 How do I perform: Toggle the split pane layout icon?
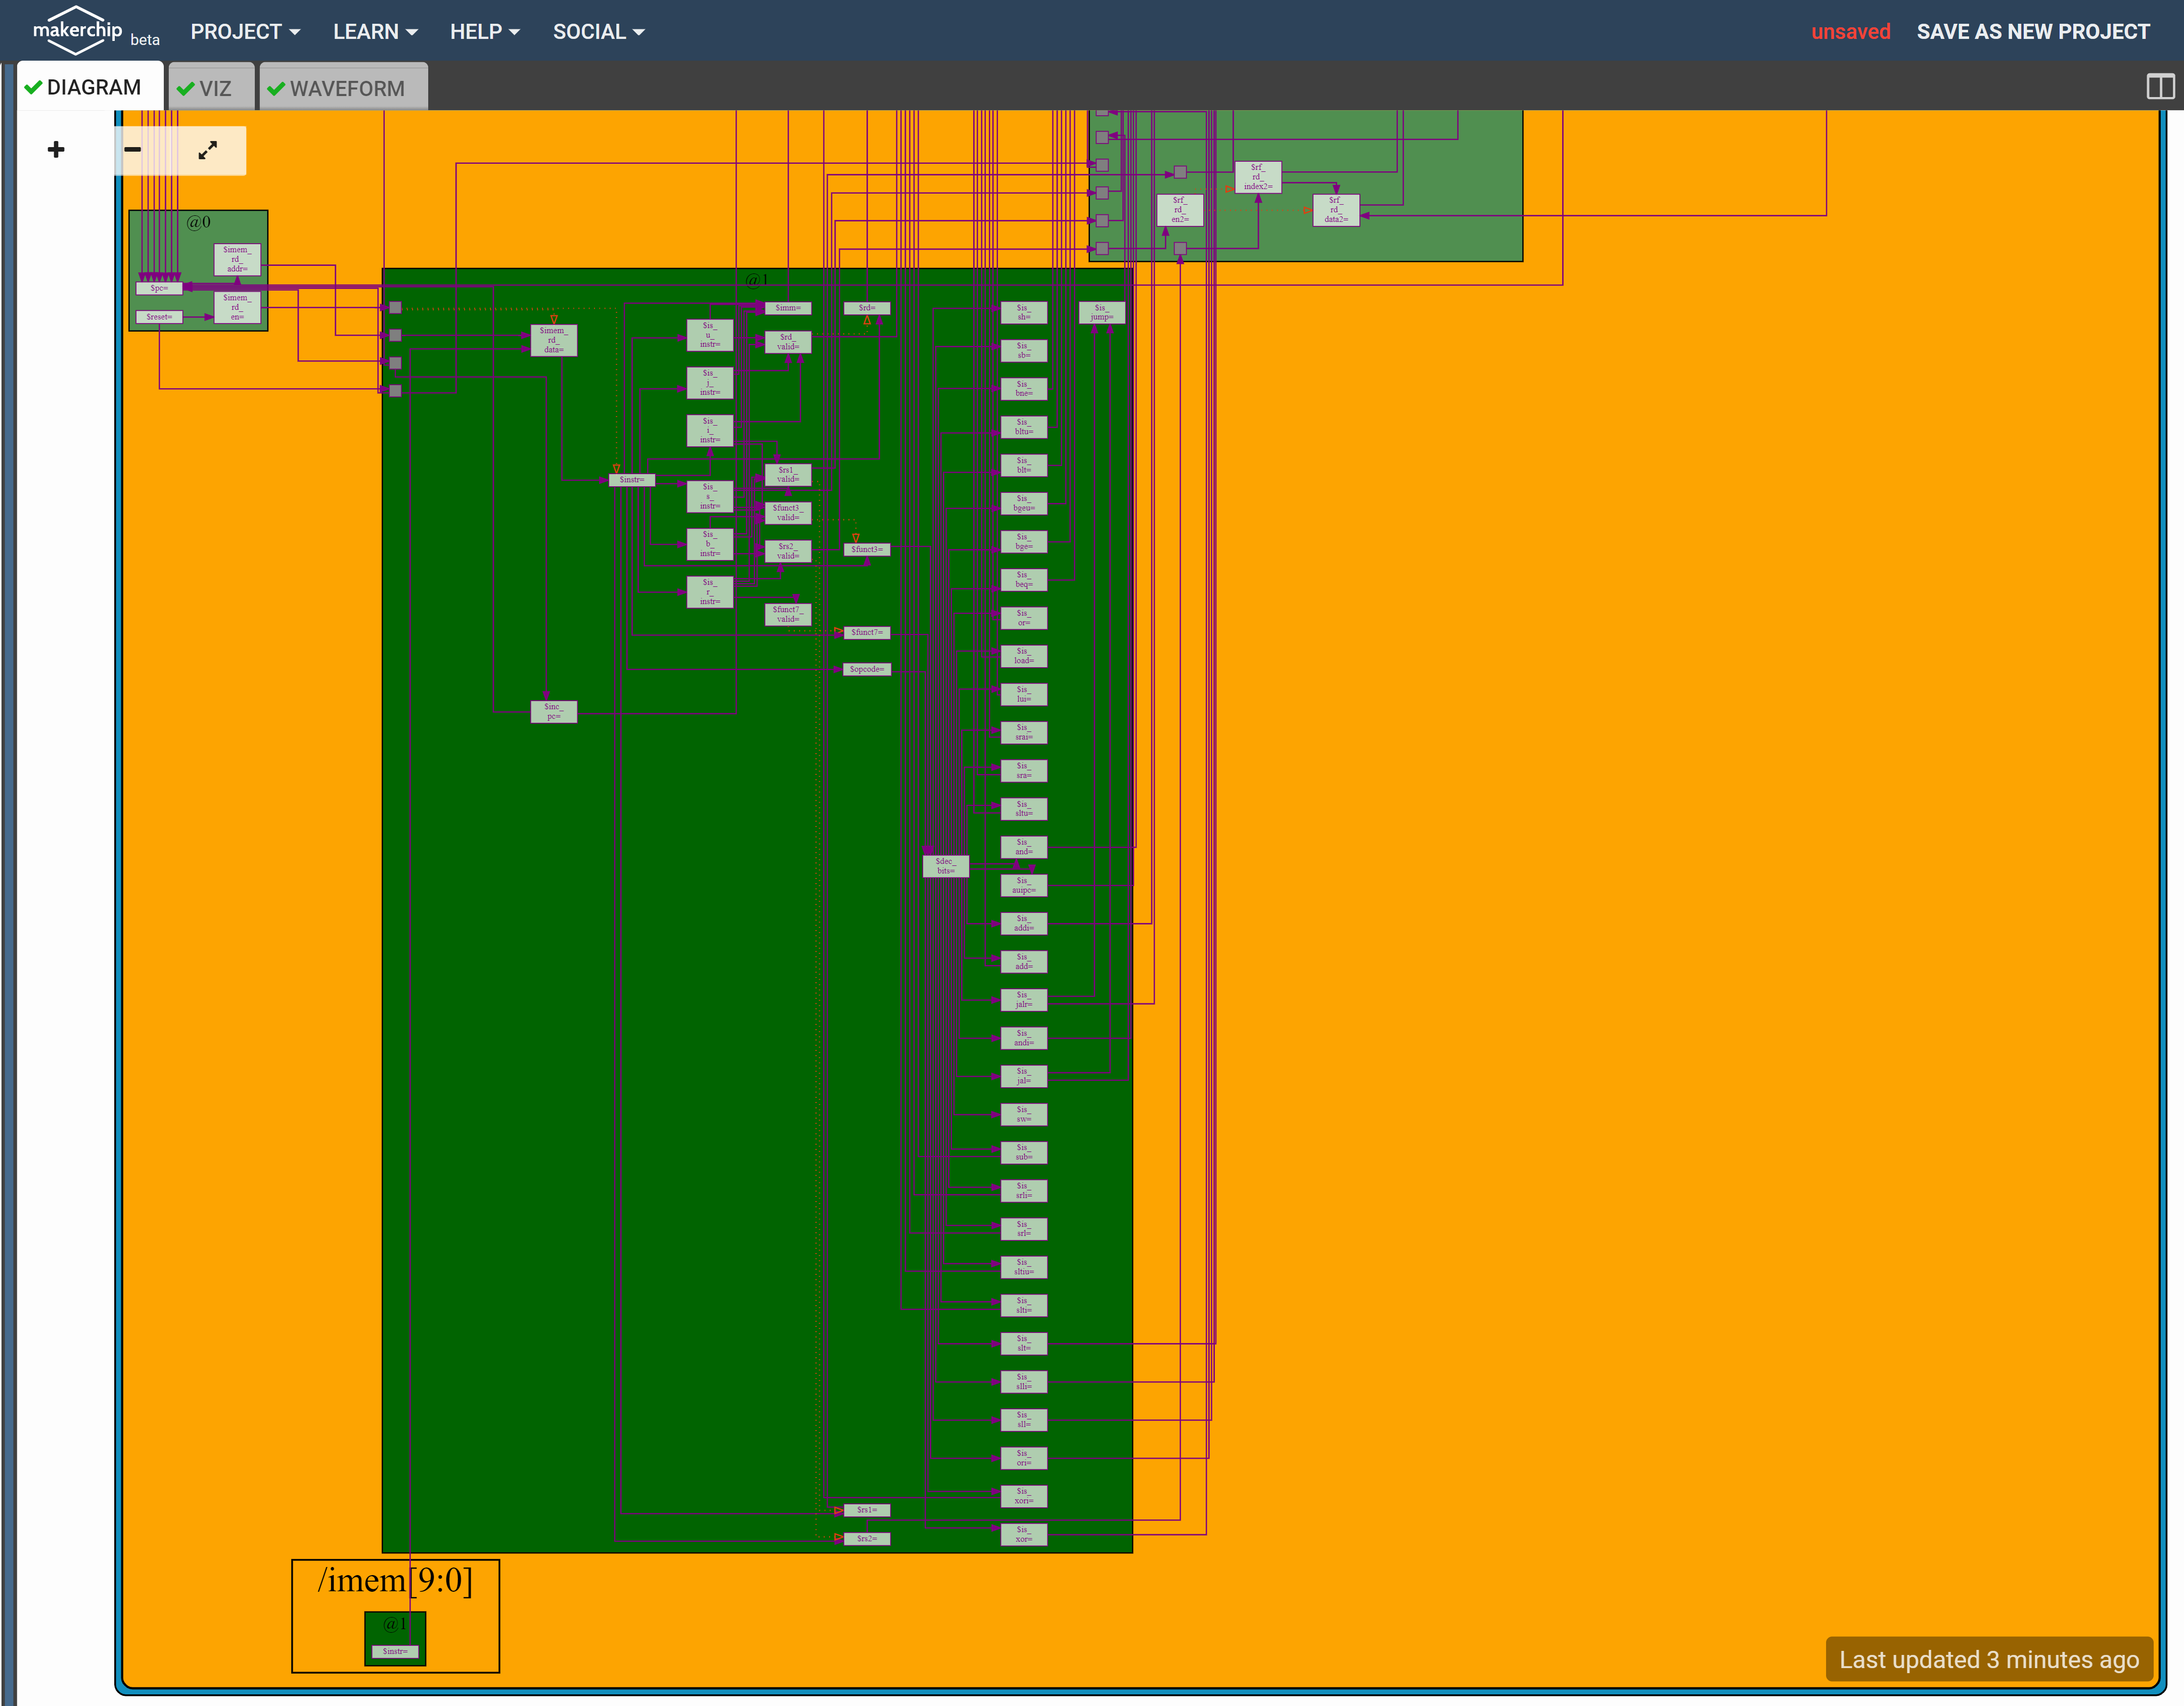2160,87
